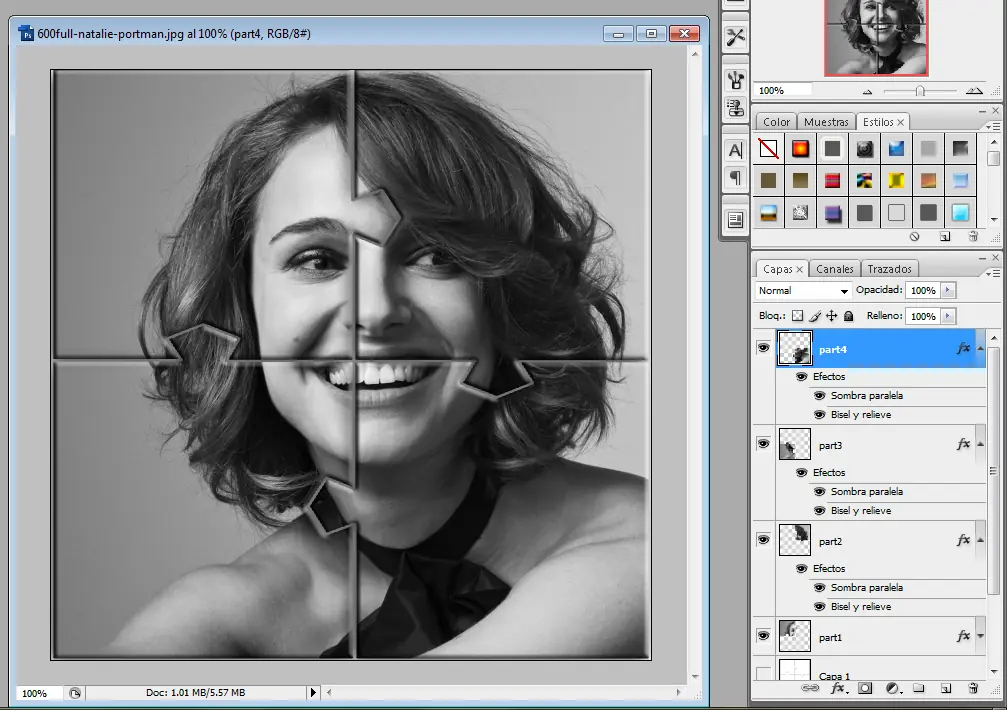
Task: Add a layer mask to part4
Action: [x=865, y=689]
